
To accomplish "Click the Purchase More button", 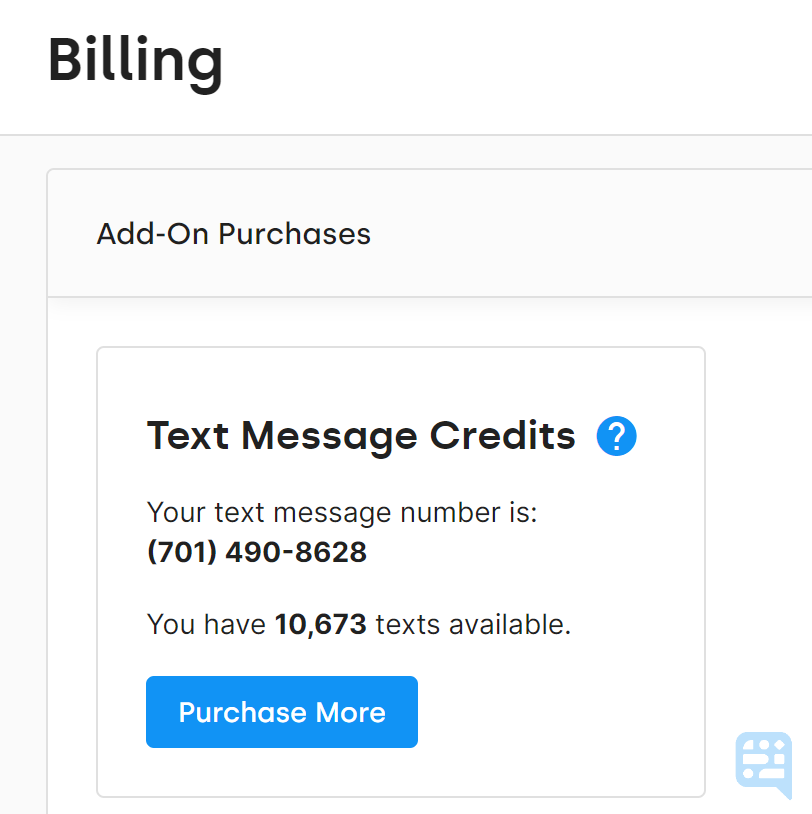I will (281, 712).
